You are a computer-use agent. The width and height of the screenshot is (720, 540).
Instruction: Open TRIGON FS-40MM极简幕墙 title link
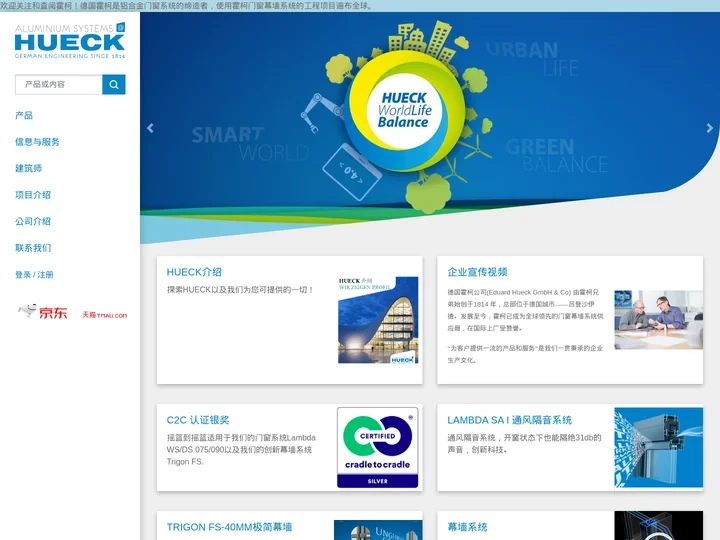click(x=229, y=527)
